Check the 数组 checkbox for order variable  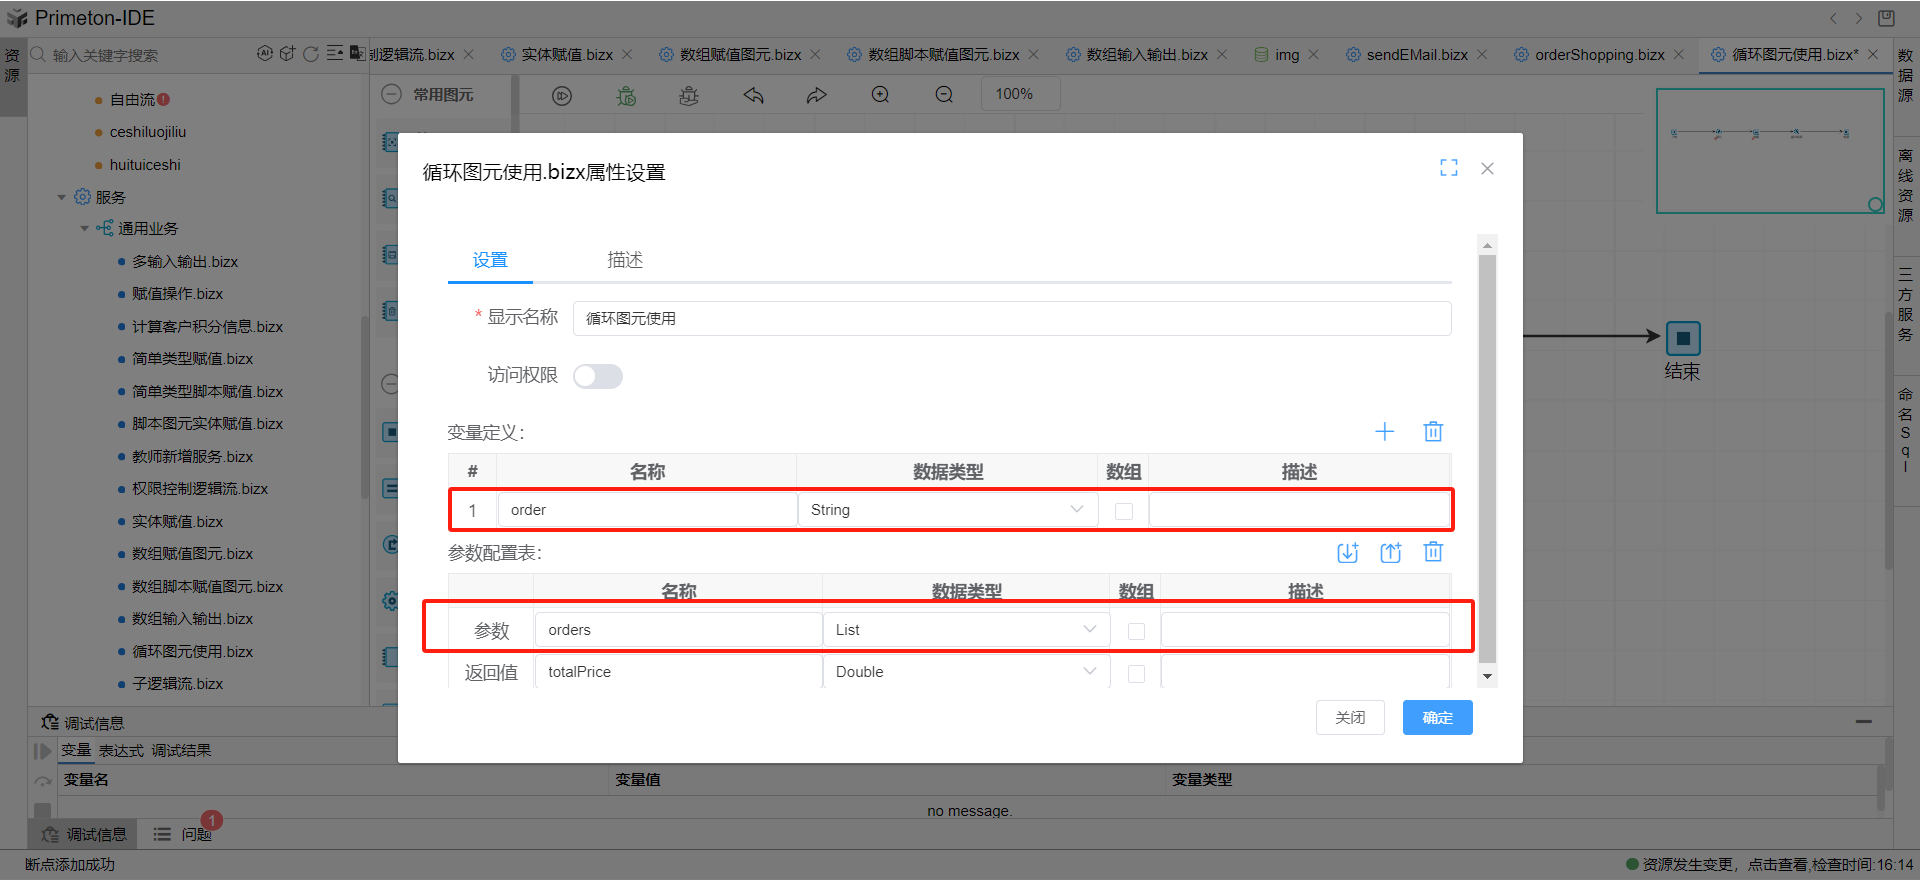[x=1124, y=511]
